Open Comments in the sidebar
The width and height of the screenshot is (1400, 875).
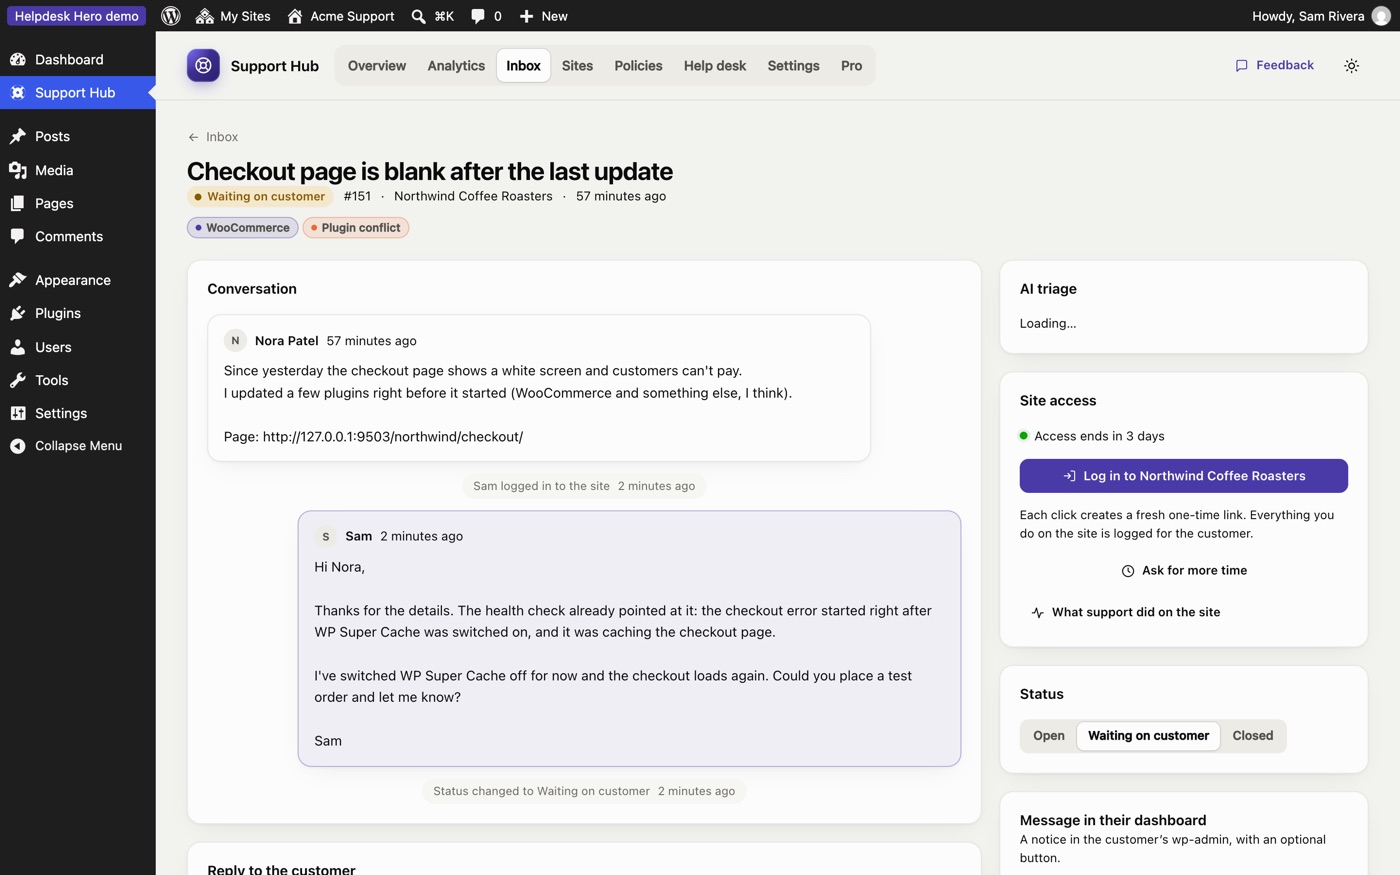point(78,237)
